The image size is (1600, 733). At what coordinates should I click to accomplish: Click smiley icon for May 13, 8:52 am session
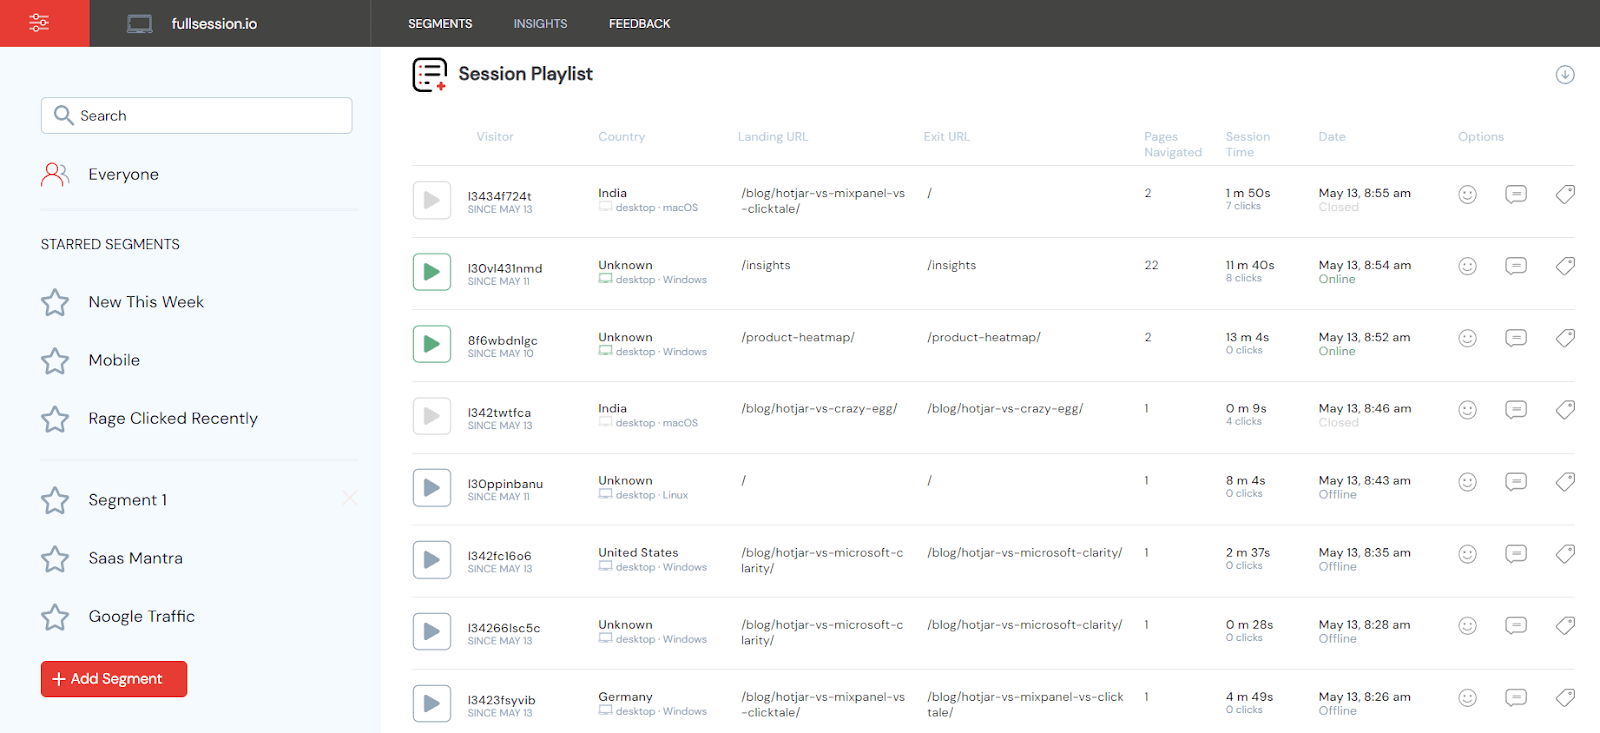pyautogui.click(x=1467, y=338)
